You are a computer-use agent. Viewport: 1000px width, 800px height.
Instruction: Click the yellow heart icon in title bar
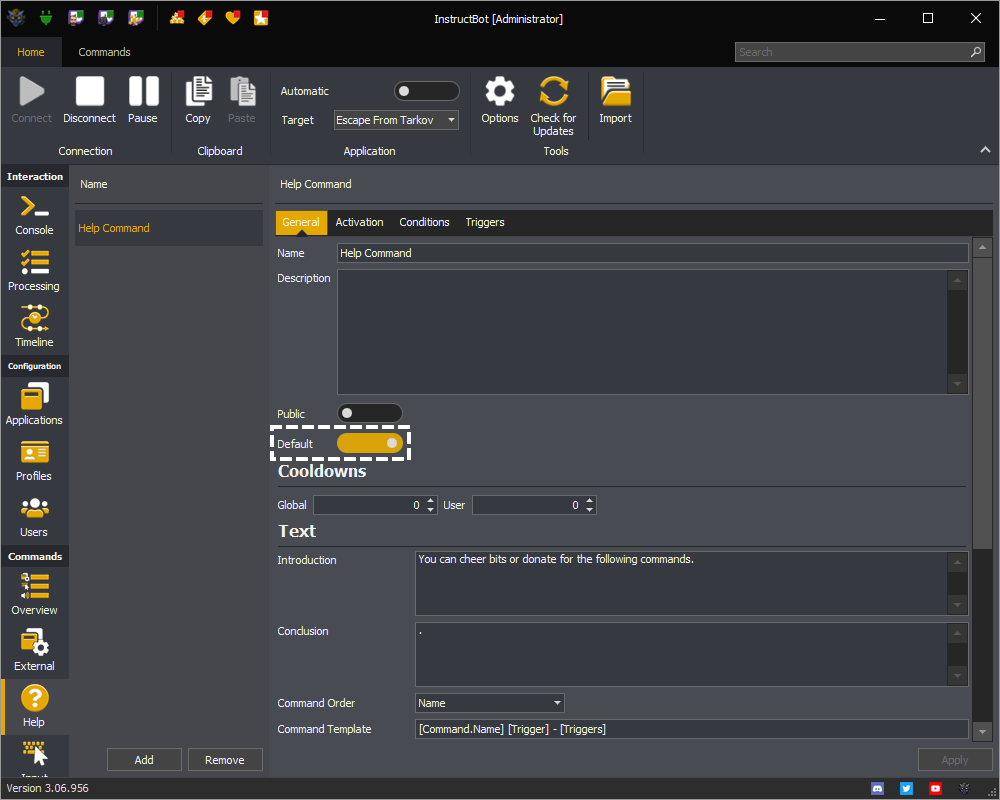(x=233, y=18)
